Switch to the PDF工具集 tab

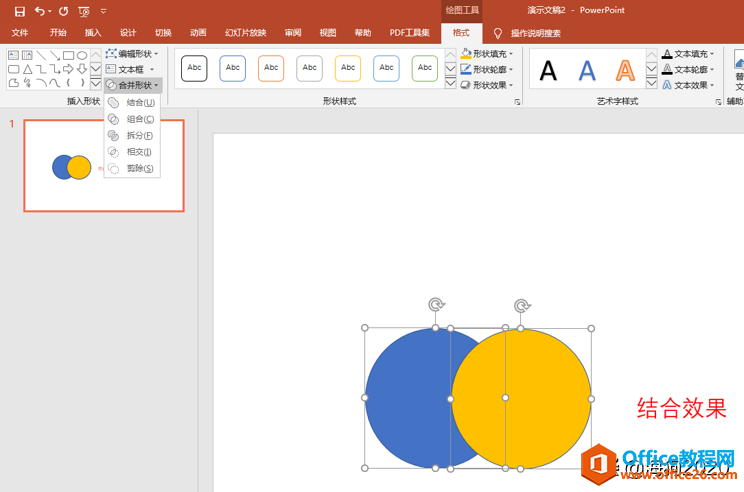(409, 33)
